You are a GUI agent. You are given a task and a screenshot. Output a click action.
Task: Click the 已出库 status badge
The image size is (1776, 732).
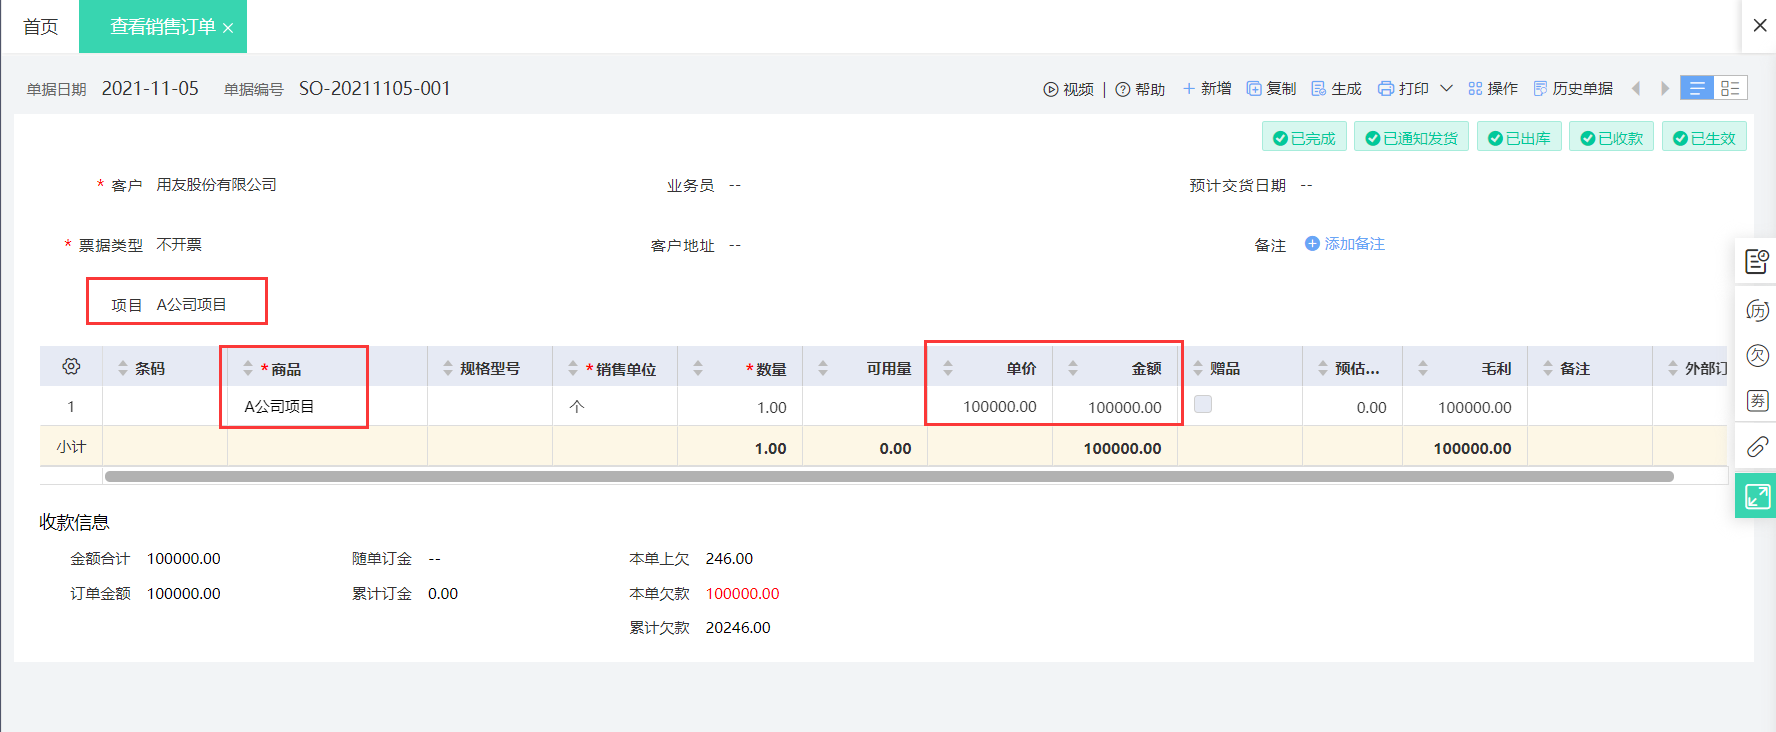click(1519, 137)
